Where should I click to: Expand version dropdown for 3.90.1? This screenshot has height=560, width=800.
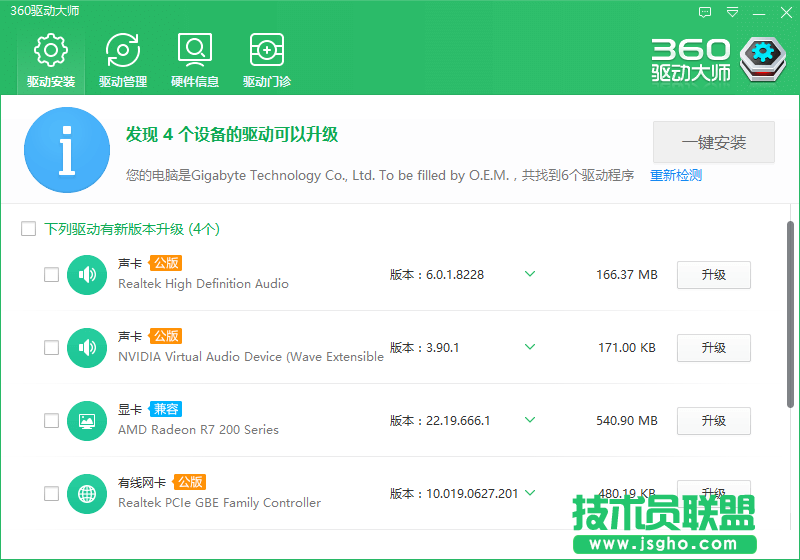[530, 347]
